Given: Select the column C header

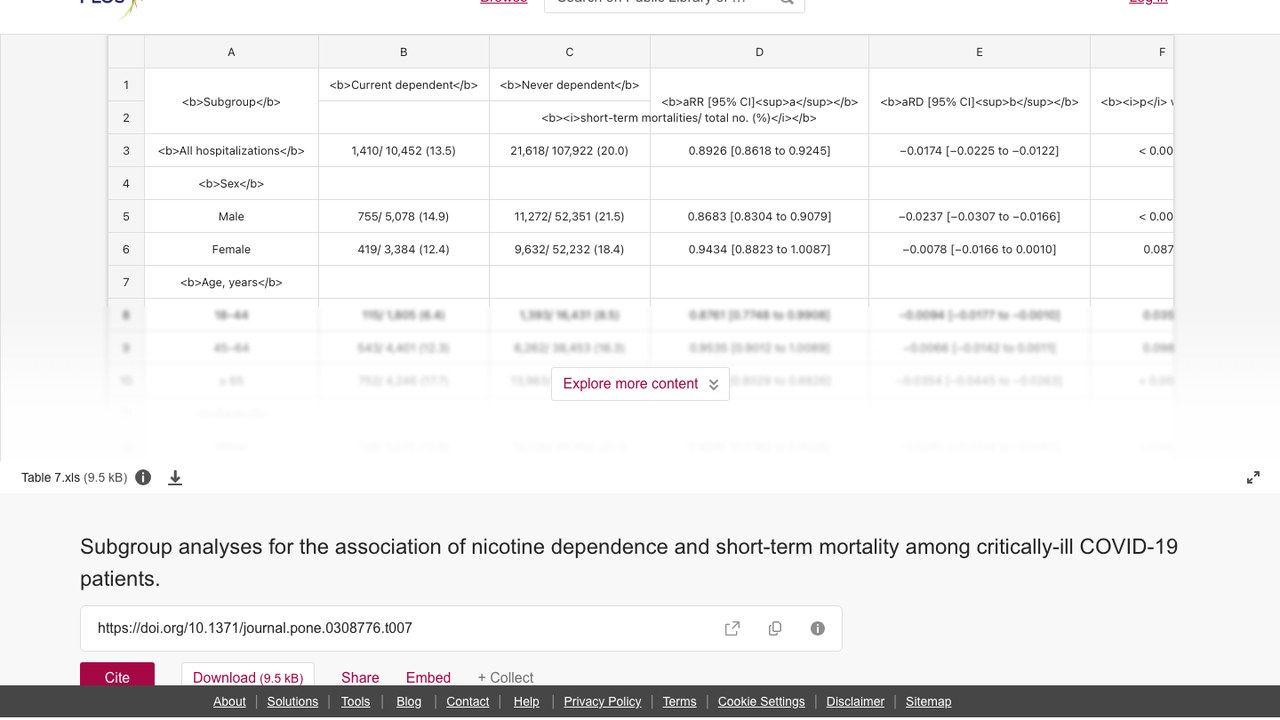Looking at the screenshot, I should pyautogui.click(x=570, y=52).
